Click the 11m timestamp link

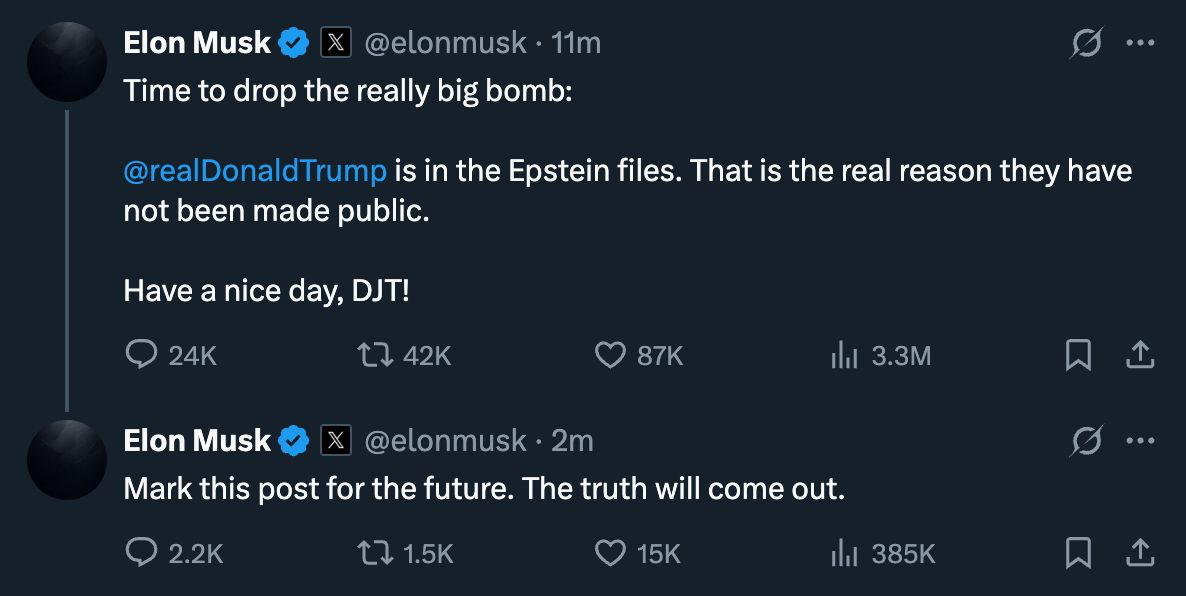(x=576, y=43)
